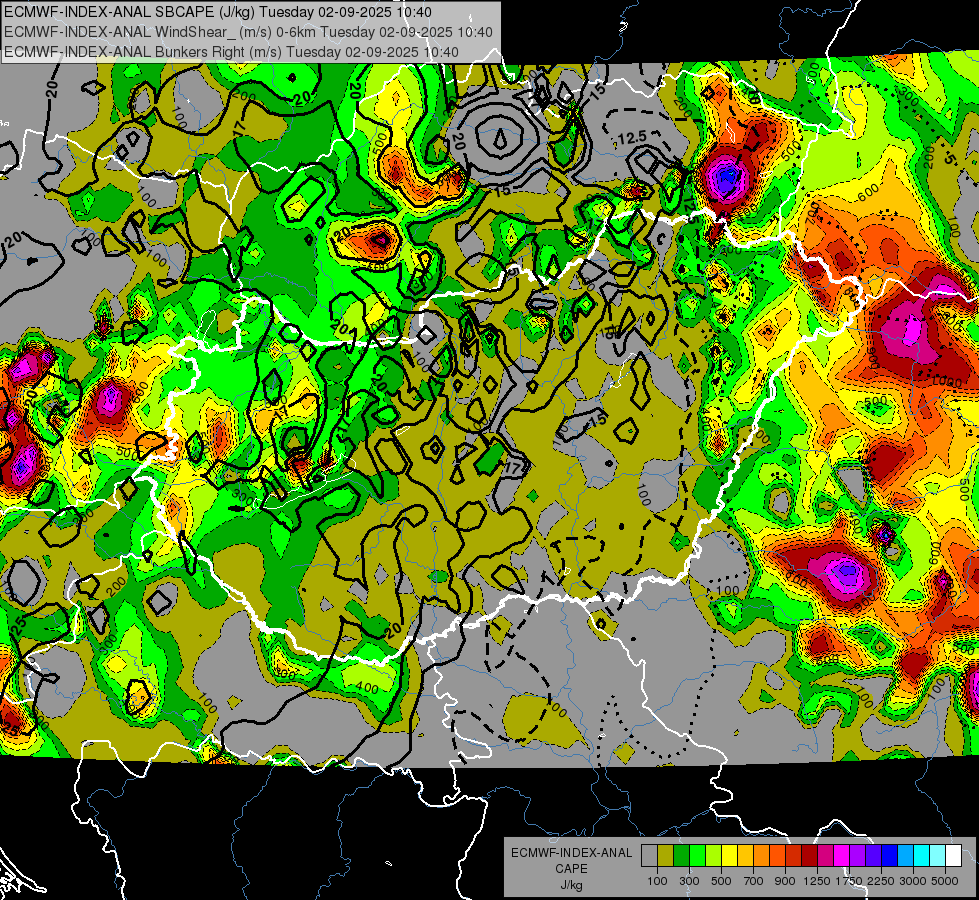Select the WindShear 0-6km title line
Screen dimensions: 979x900
pos(248,32)
